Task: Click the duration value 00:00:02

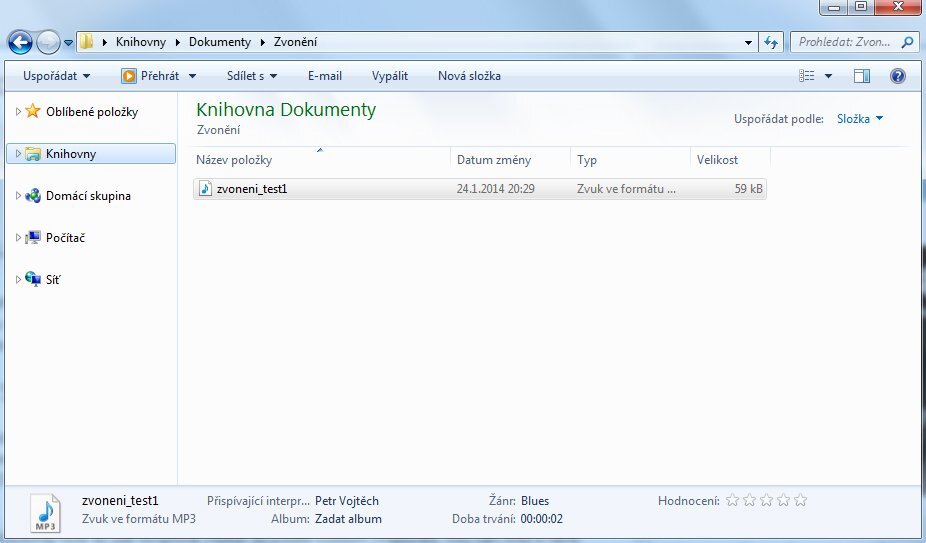Action: pos(542,519)
